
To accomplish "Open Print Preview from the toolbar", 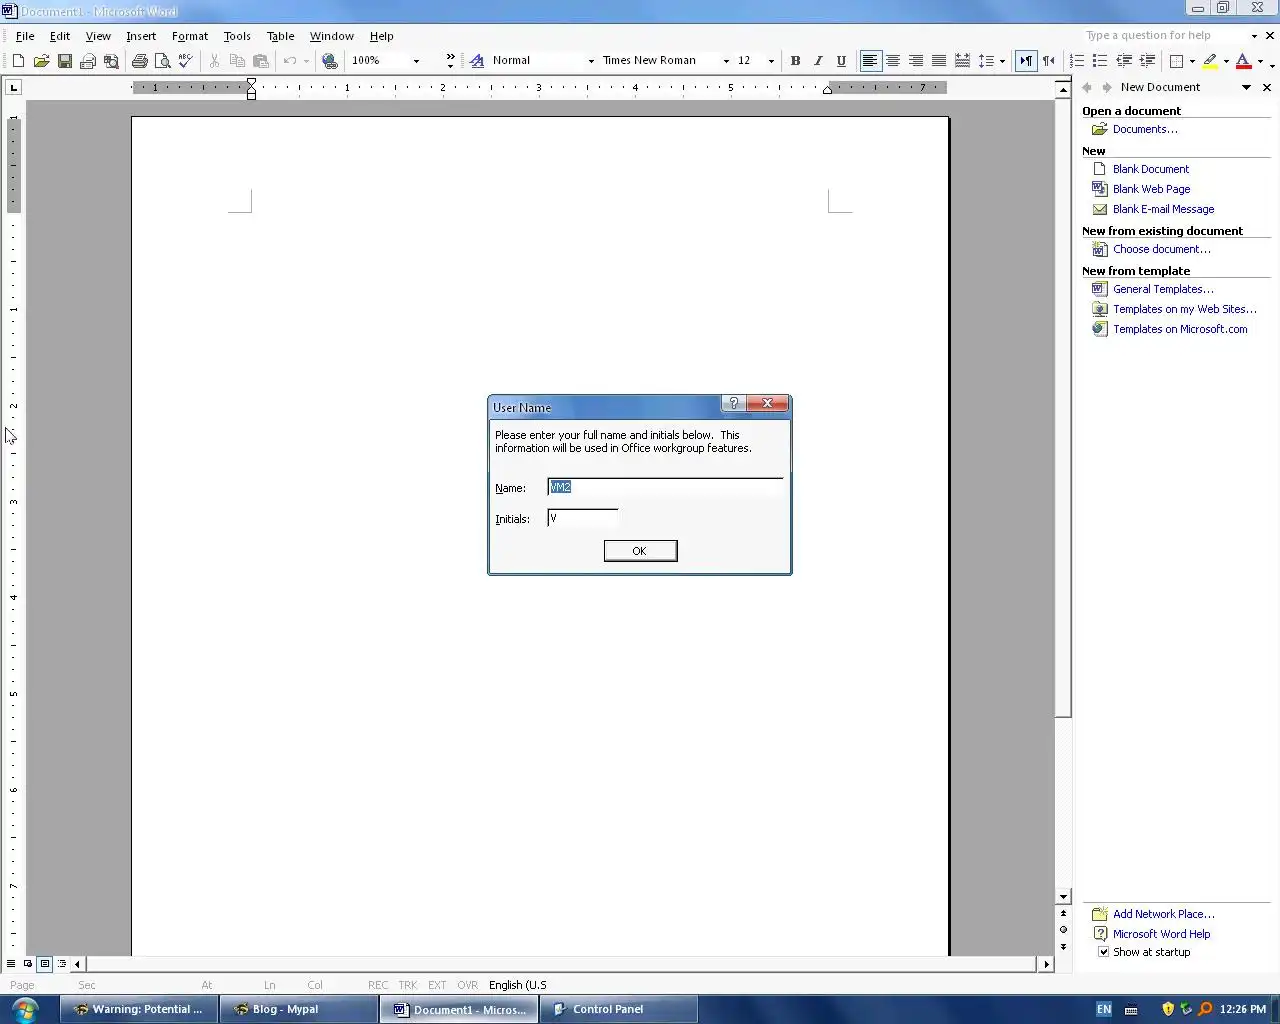I will point(162,61).
